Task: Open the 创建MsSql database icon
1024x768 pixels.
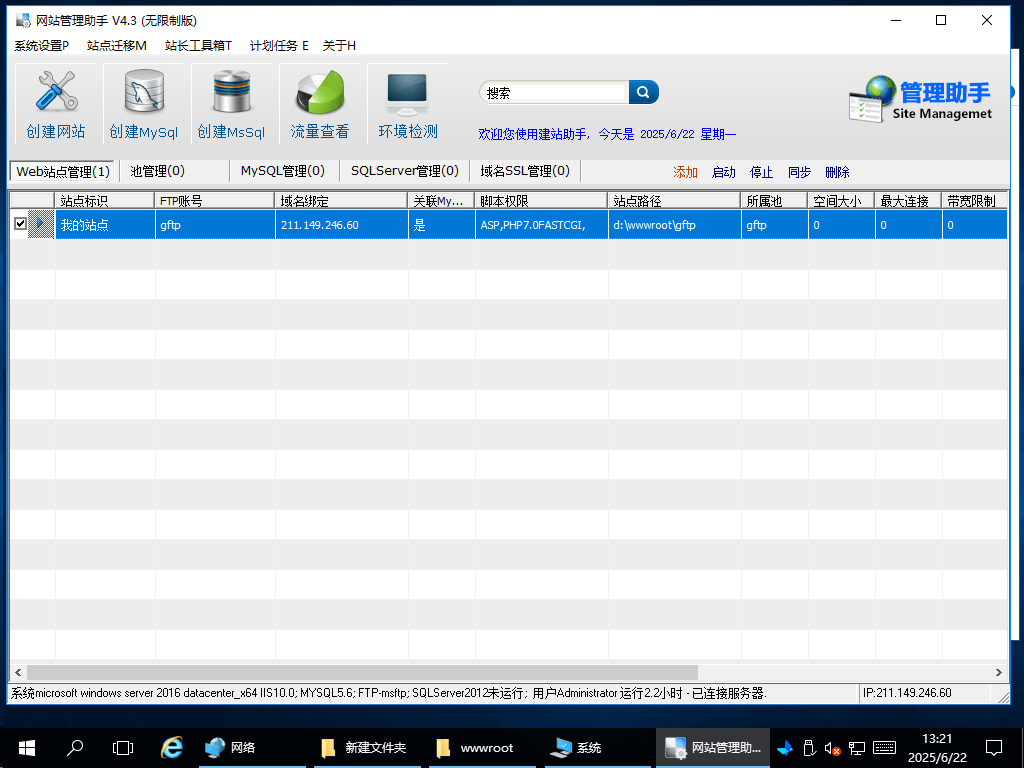Action: tap(232, 104)
